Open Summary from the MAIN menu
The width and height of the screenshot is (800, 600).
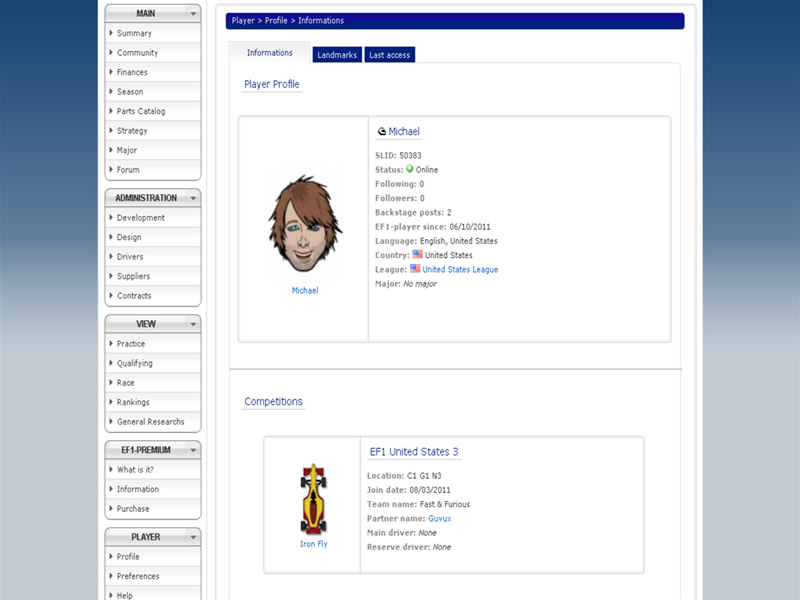point(135,33)
